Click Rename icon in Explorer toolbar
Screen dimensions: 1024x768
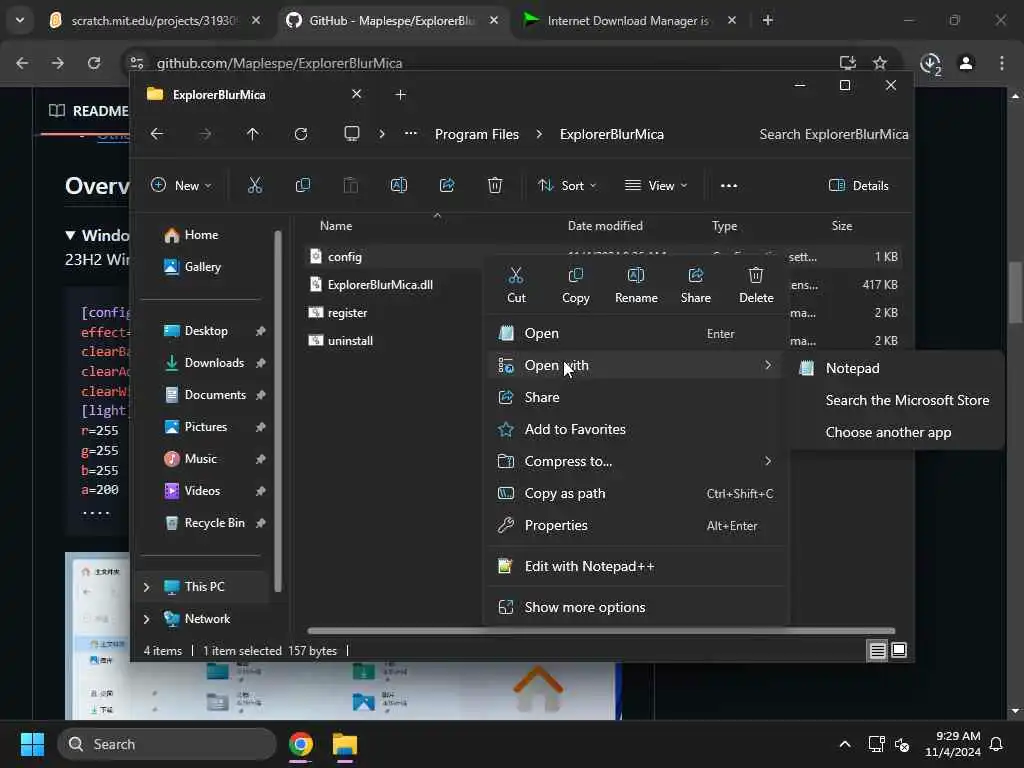398,185
